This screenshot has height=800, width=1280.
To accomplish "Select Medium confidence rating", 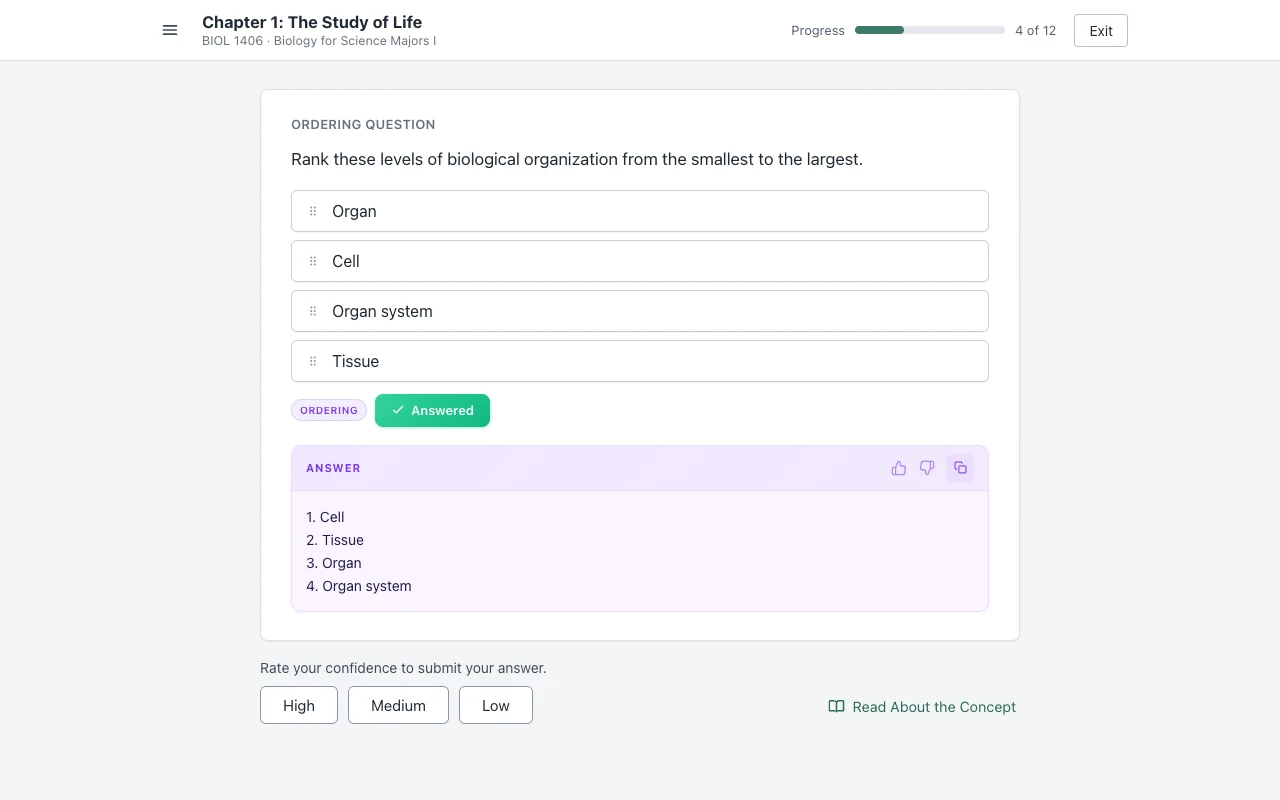I will pyautogui.click(x=398, y=705).
